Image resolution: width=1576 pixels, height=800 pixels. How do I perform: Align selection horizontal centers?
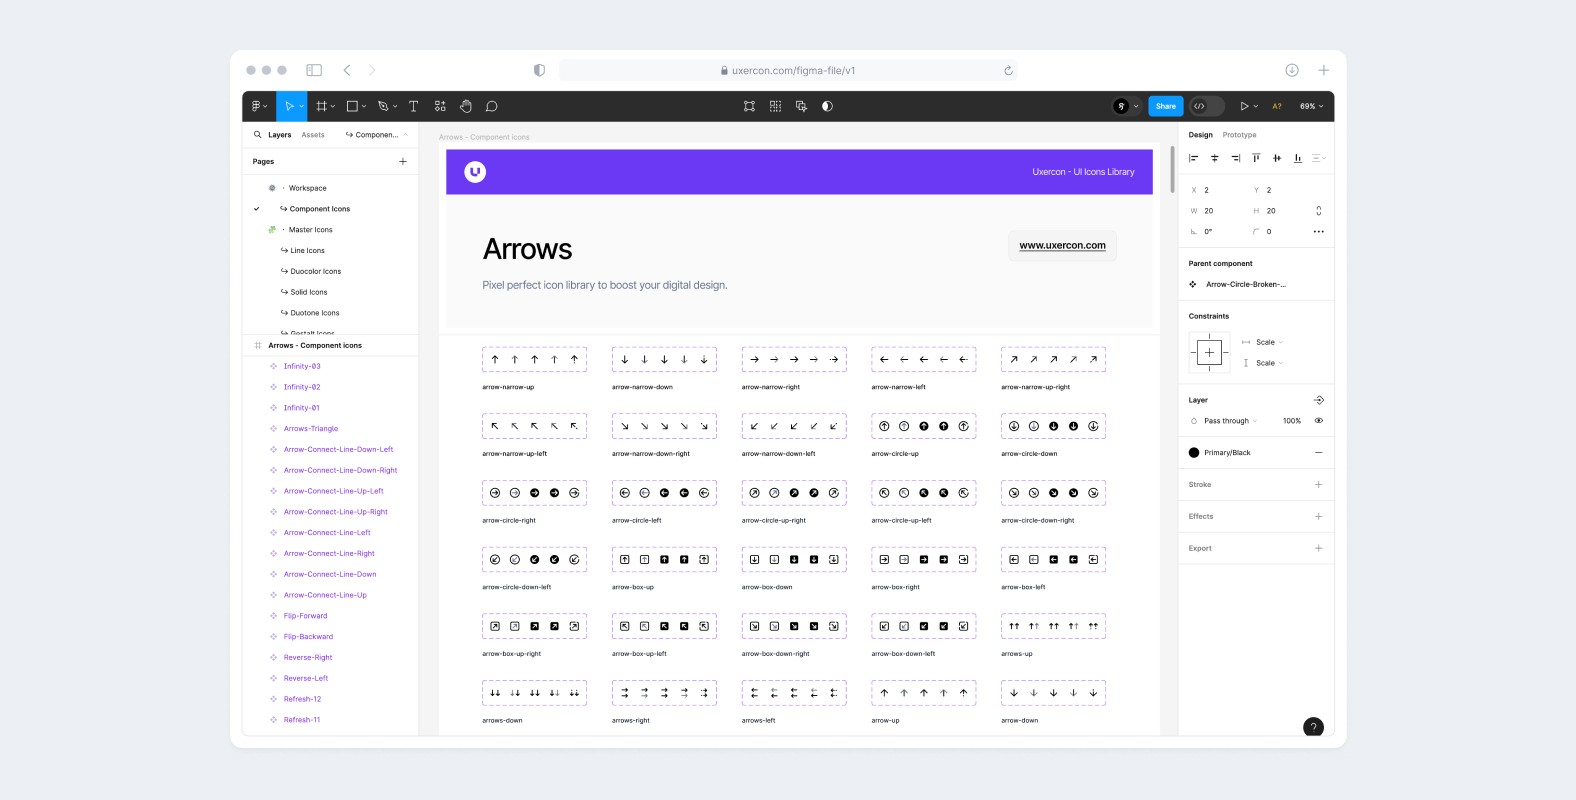click(x=1214, y=158)
